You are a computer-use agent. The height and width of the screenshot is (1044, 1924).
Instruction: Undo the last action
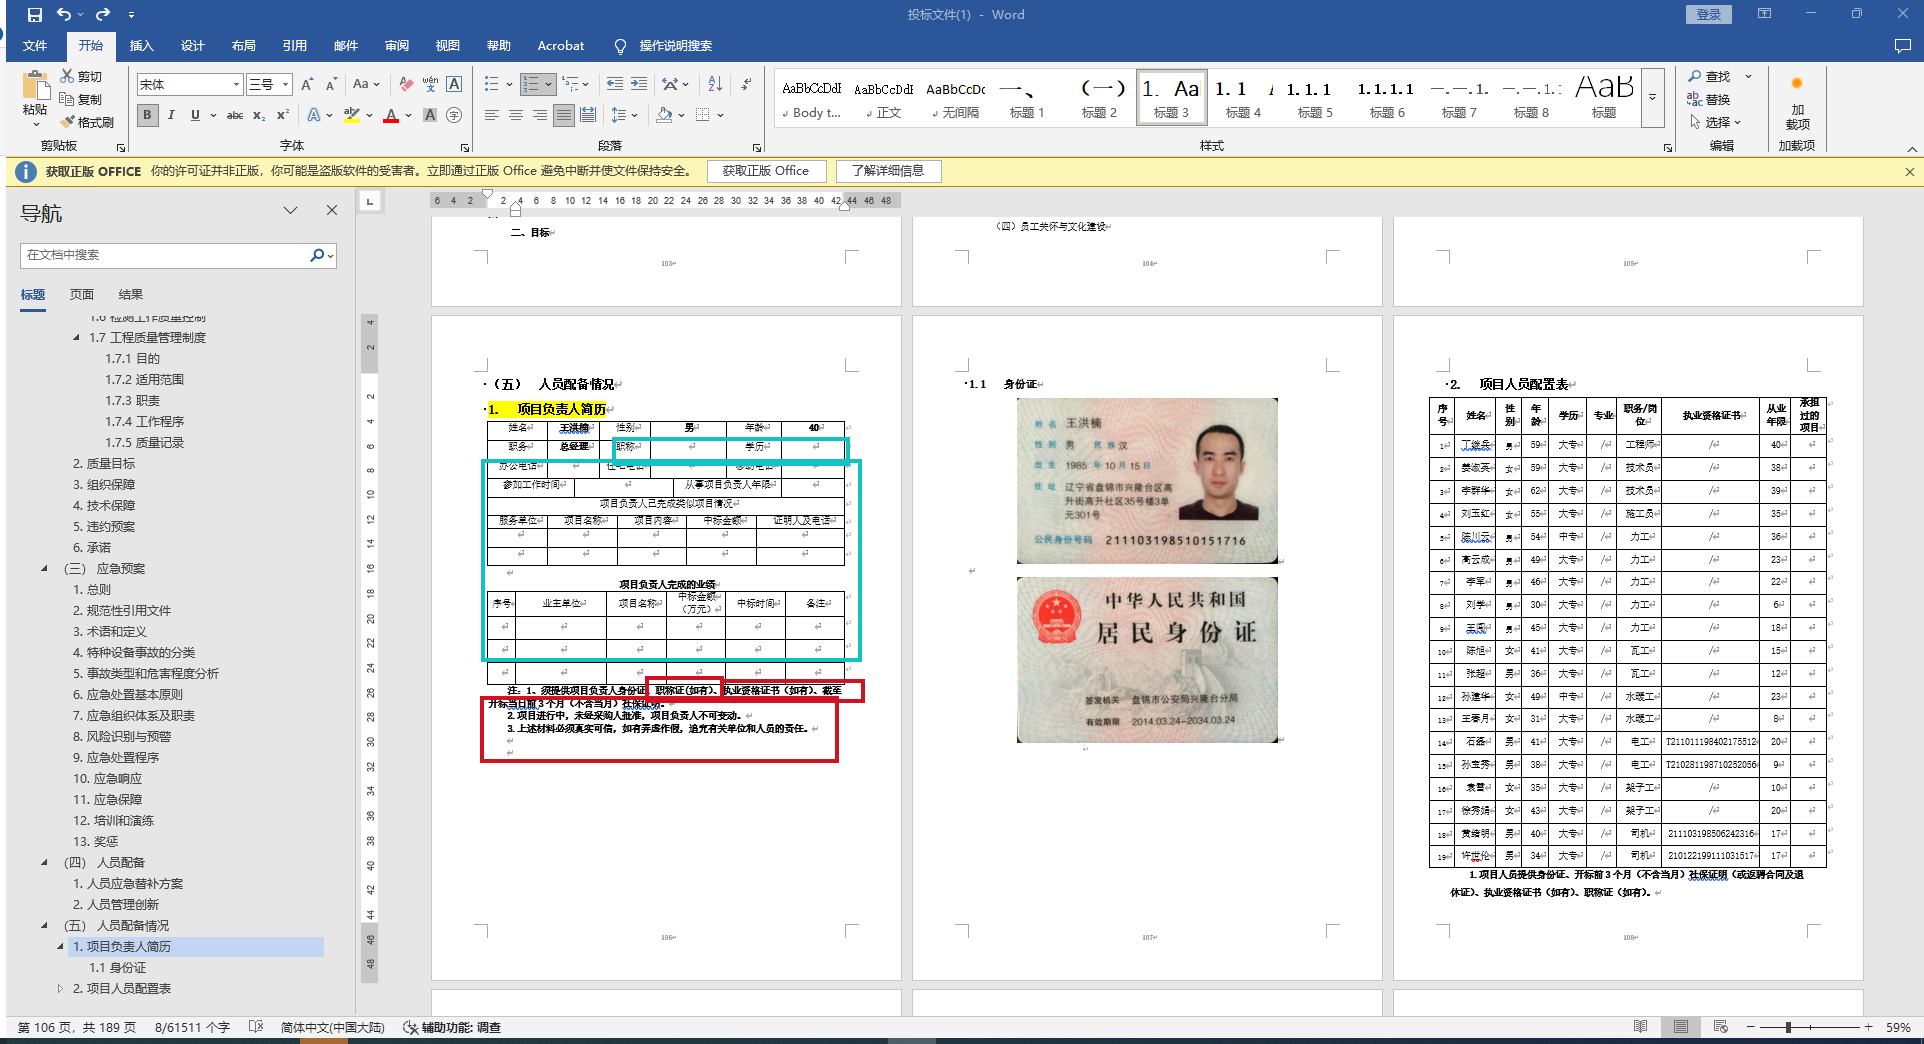[64, 15]
